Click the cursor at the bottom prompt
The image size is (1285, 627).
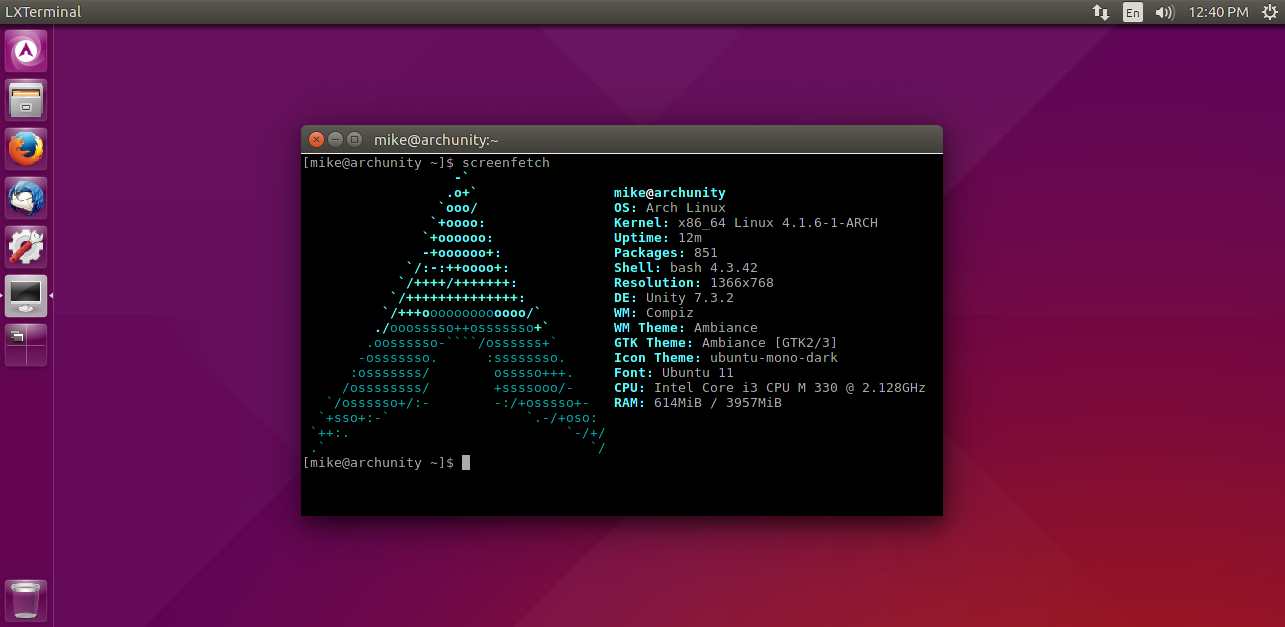(465, 463)
